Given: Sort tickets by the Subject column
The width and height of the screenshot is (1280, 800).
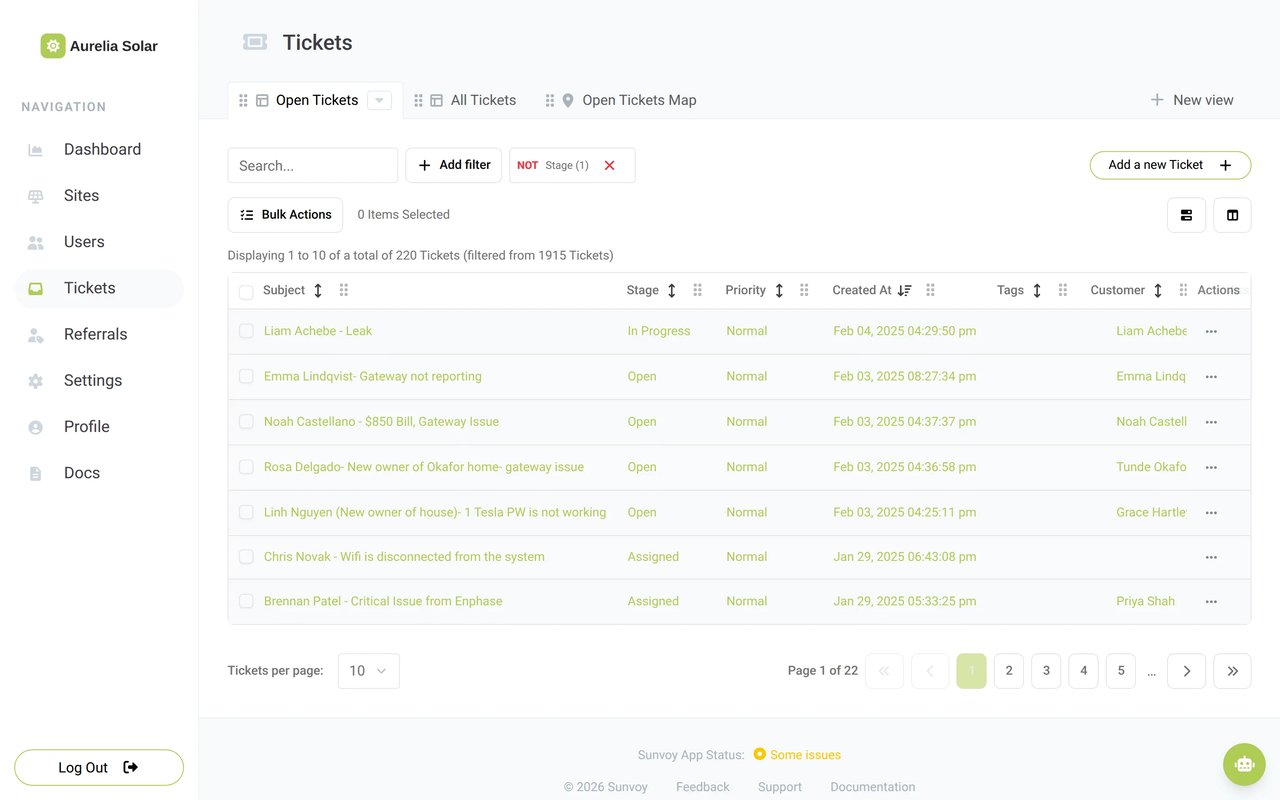Looking at the screenshot, I should tap(318, 290).
